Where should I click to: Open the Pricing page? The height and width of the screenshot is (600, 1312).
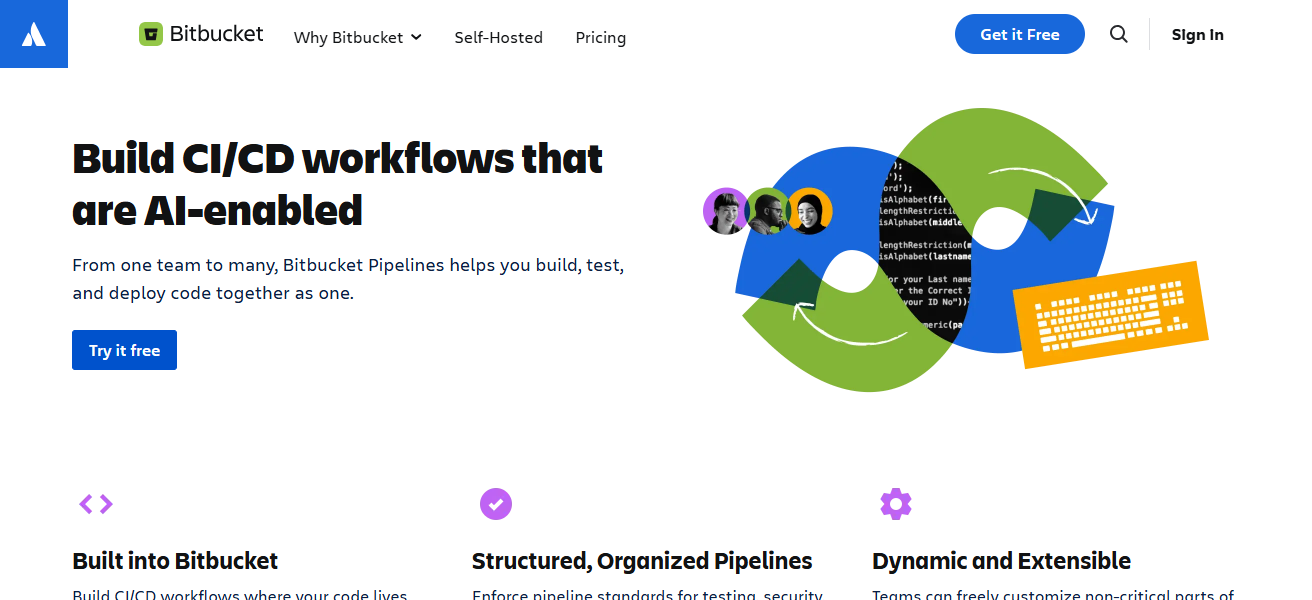click(x=600, y=37)
